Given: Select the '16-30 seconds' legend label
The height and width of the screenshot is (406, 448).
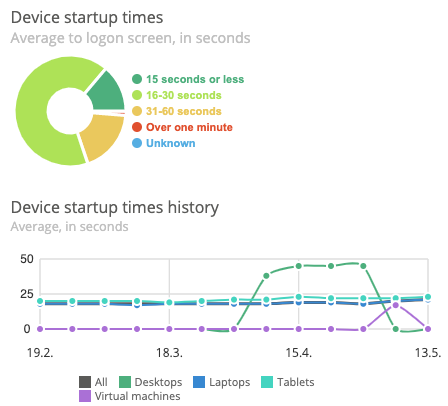Looking at the screenshot, I should pos(184,95).
